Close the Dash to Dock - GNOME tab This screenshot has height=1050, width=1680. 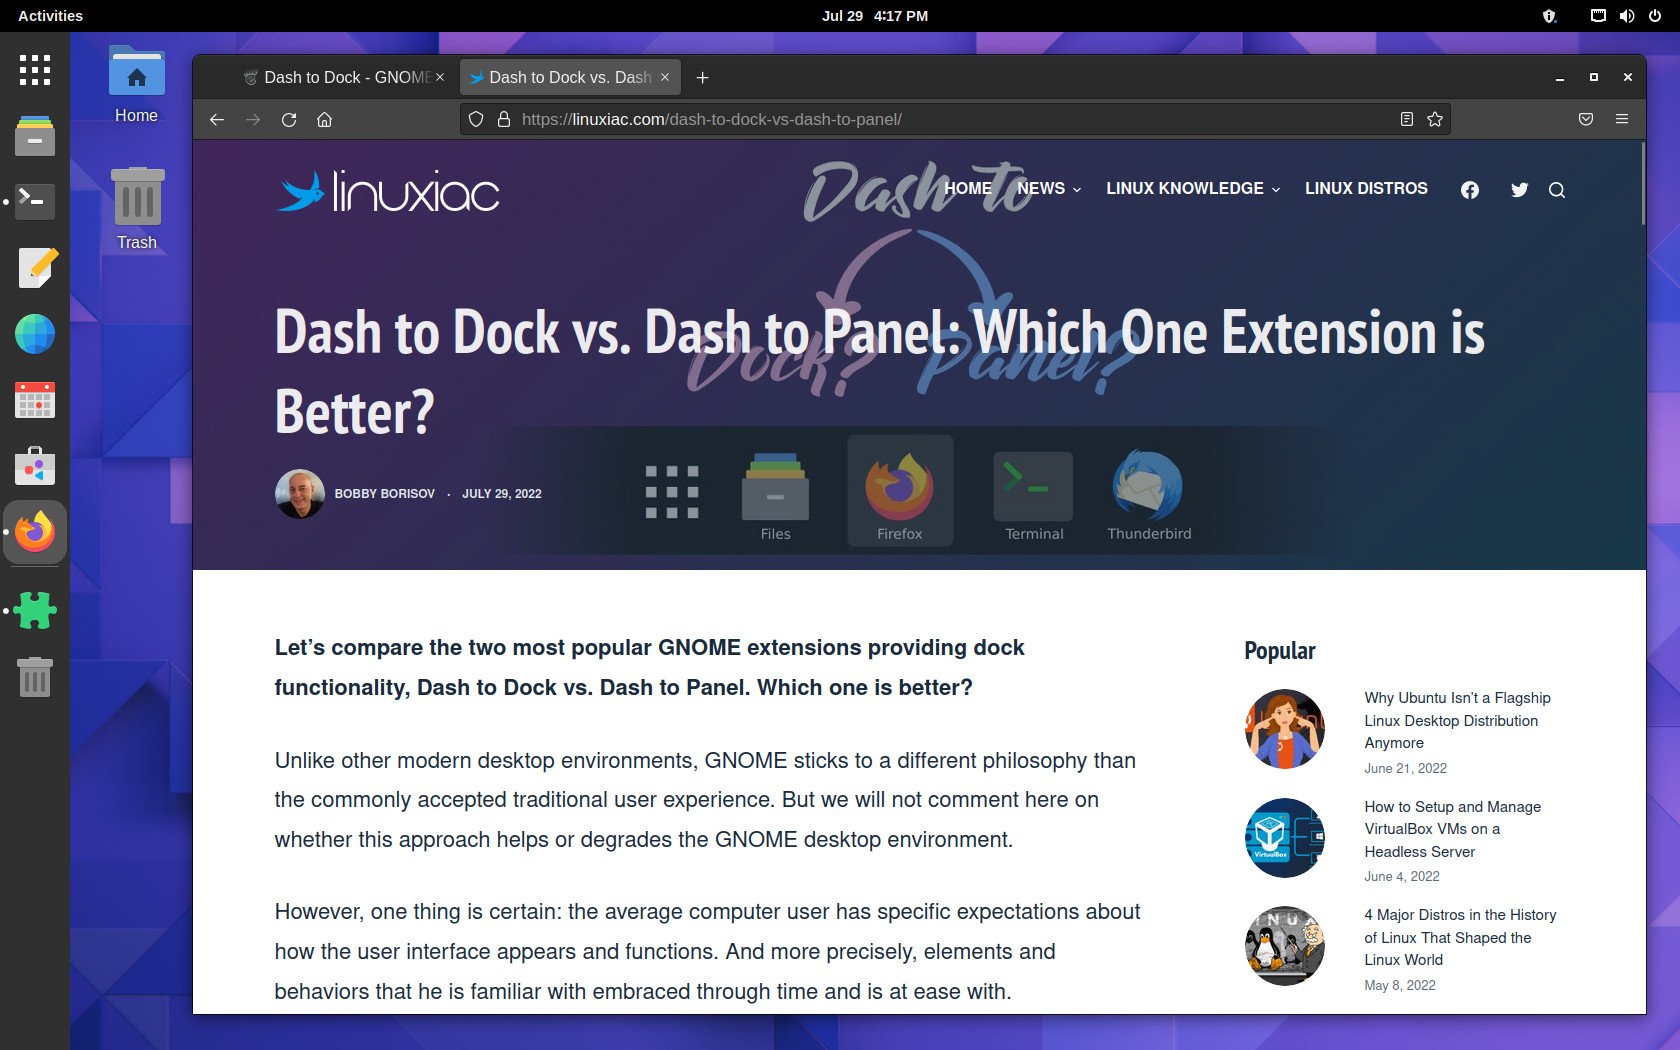pyautogui.click(x=439, y=77)
